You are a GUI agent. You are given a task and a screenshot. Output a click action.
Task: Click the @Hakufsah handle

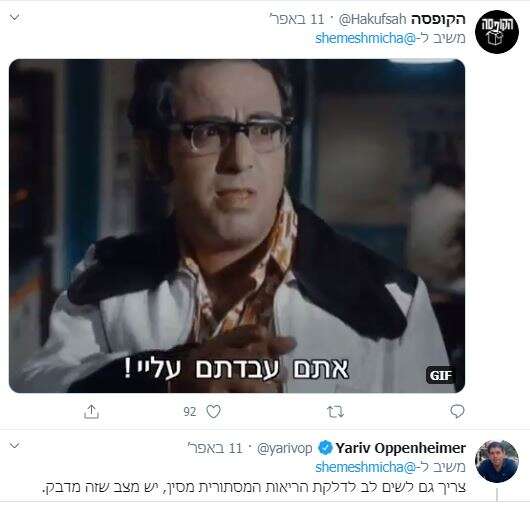[x=372, y=20]
